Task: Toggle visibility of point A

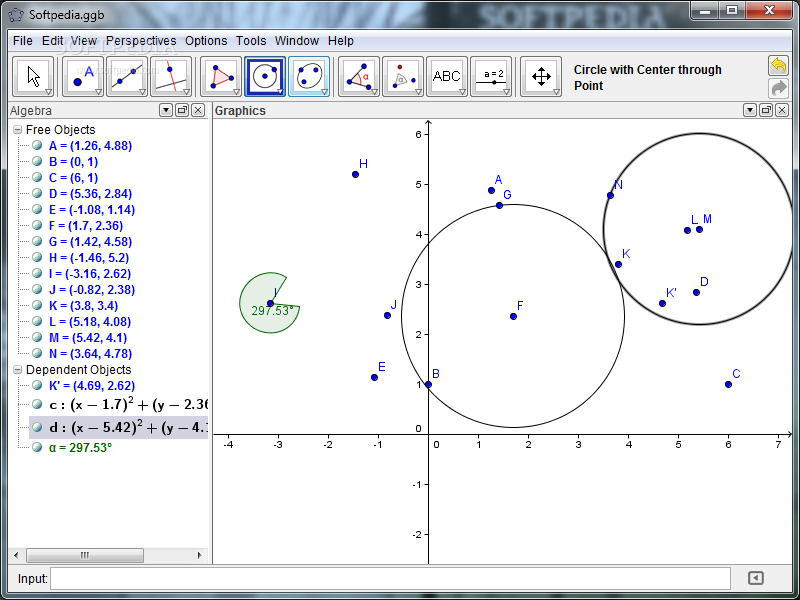Action: pos(37,145)
